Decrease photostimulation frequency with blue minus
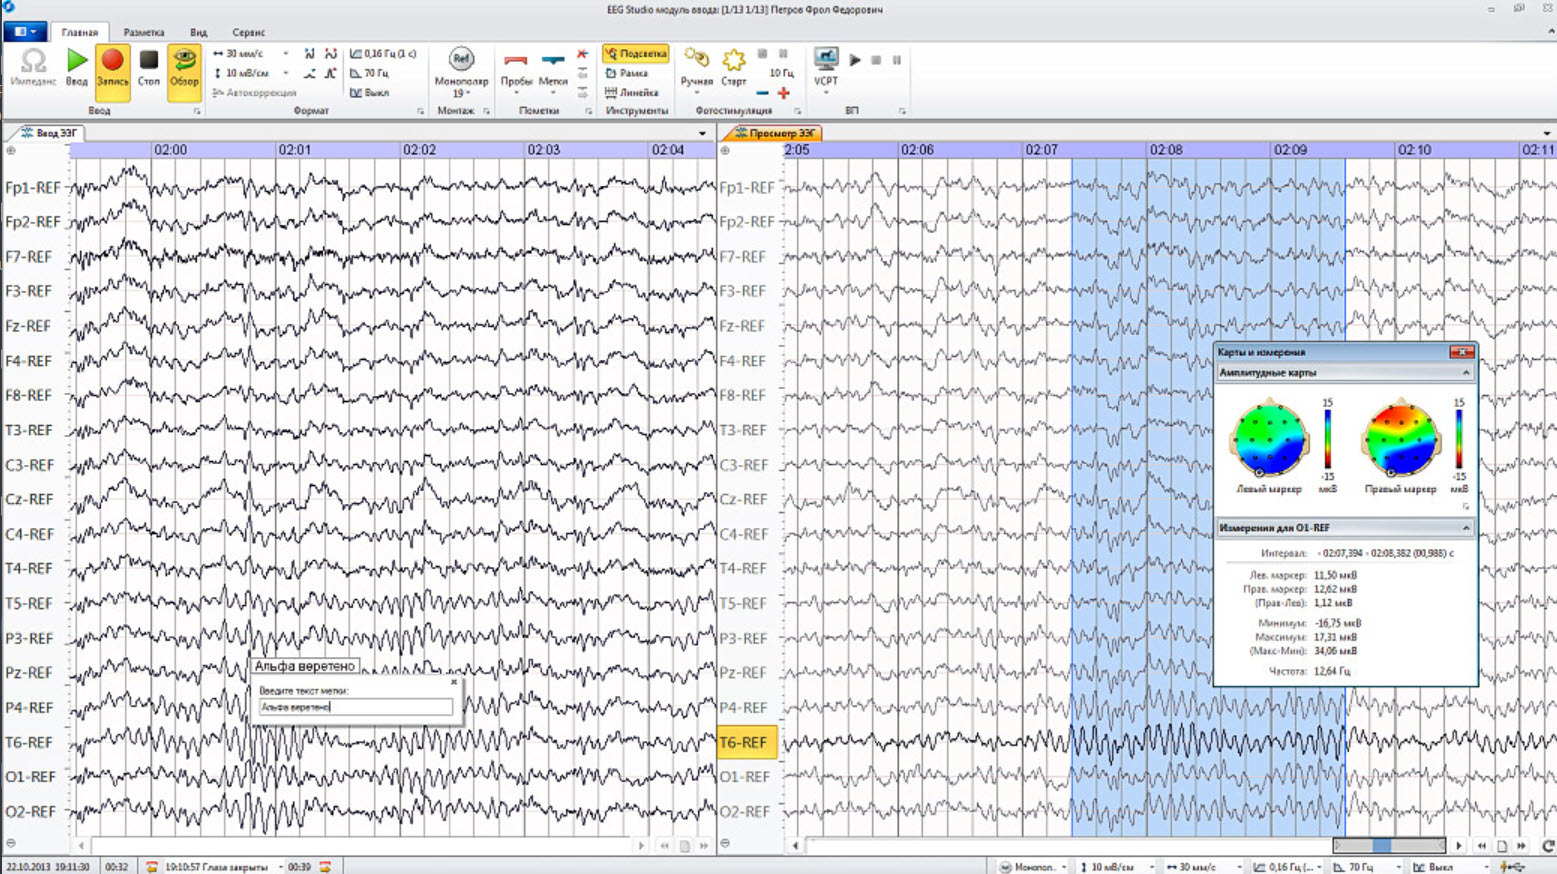This screenshot has height=874, width=1557. click(x=763, y=93)
